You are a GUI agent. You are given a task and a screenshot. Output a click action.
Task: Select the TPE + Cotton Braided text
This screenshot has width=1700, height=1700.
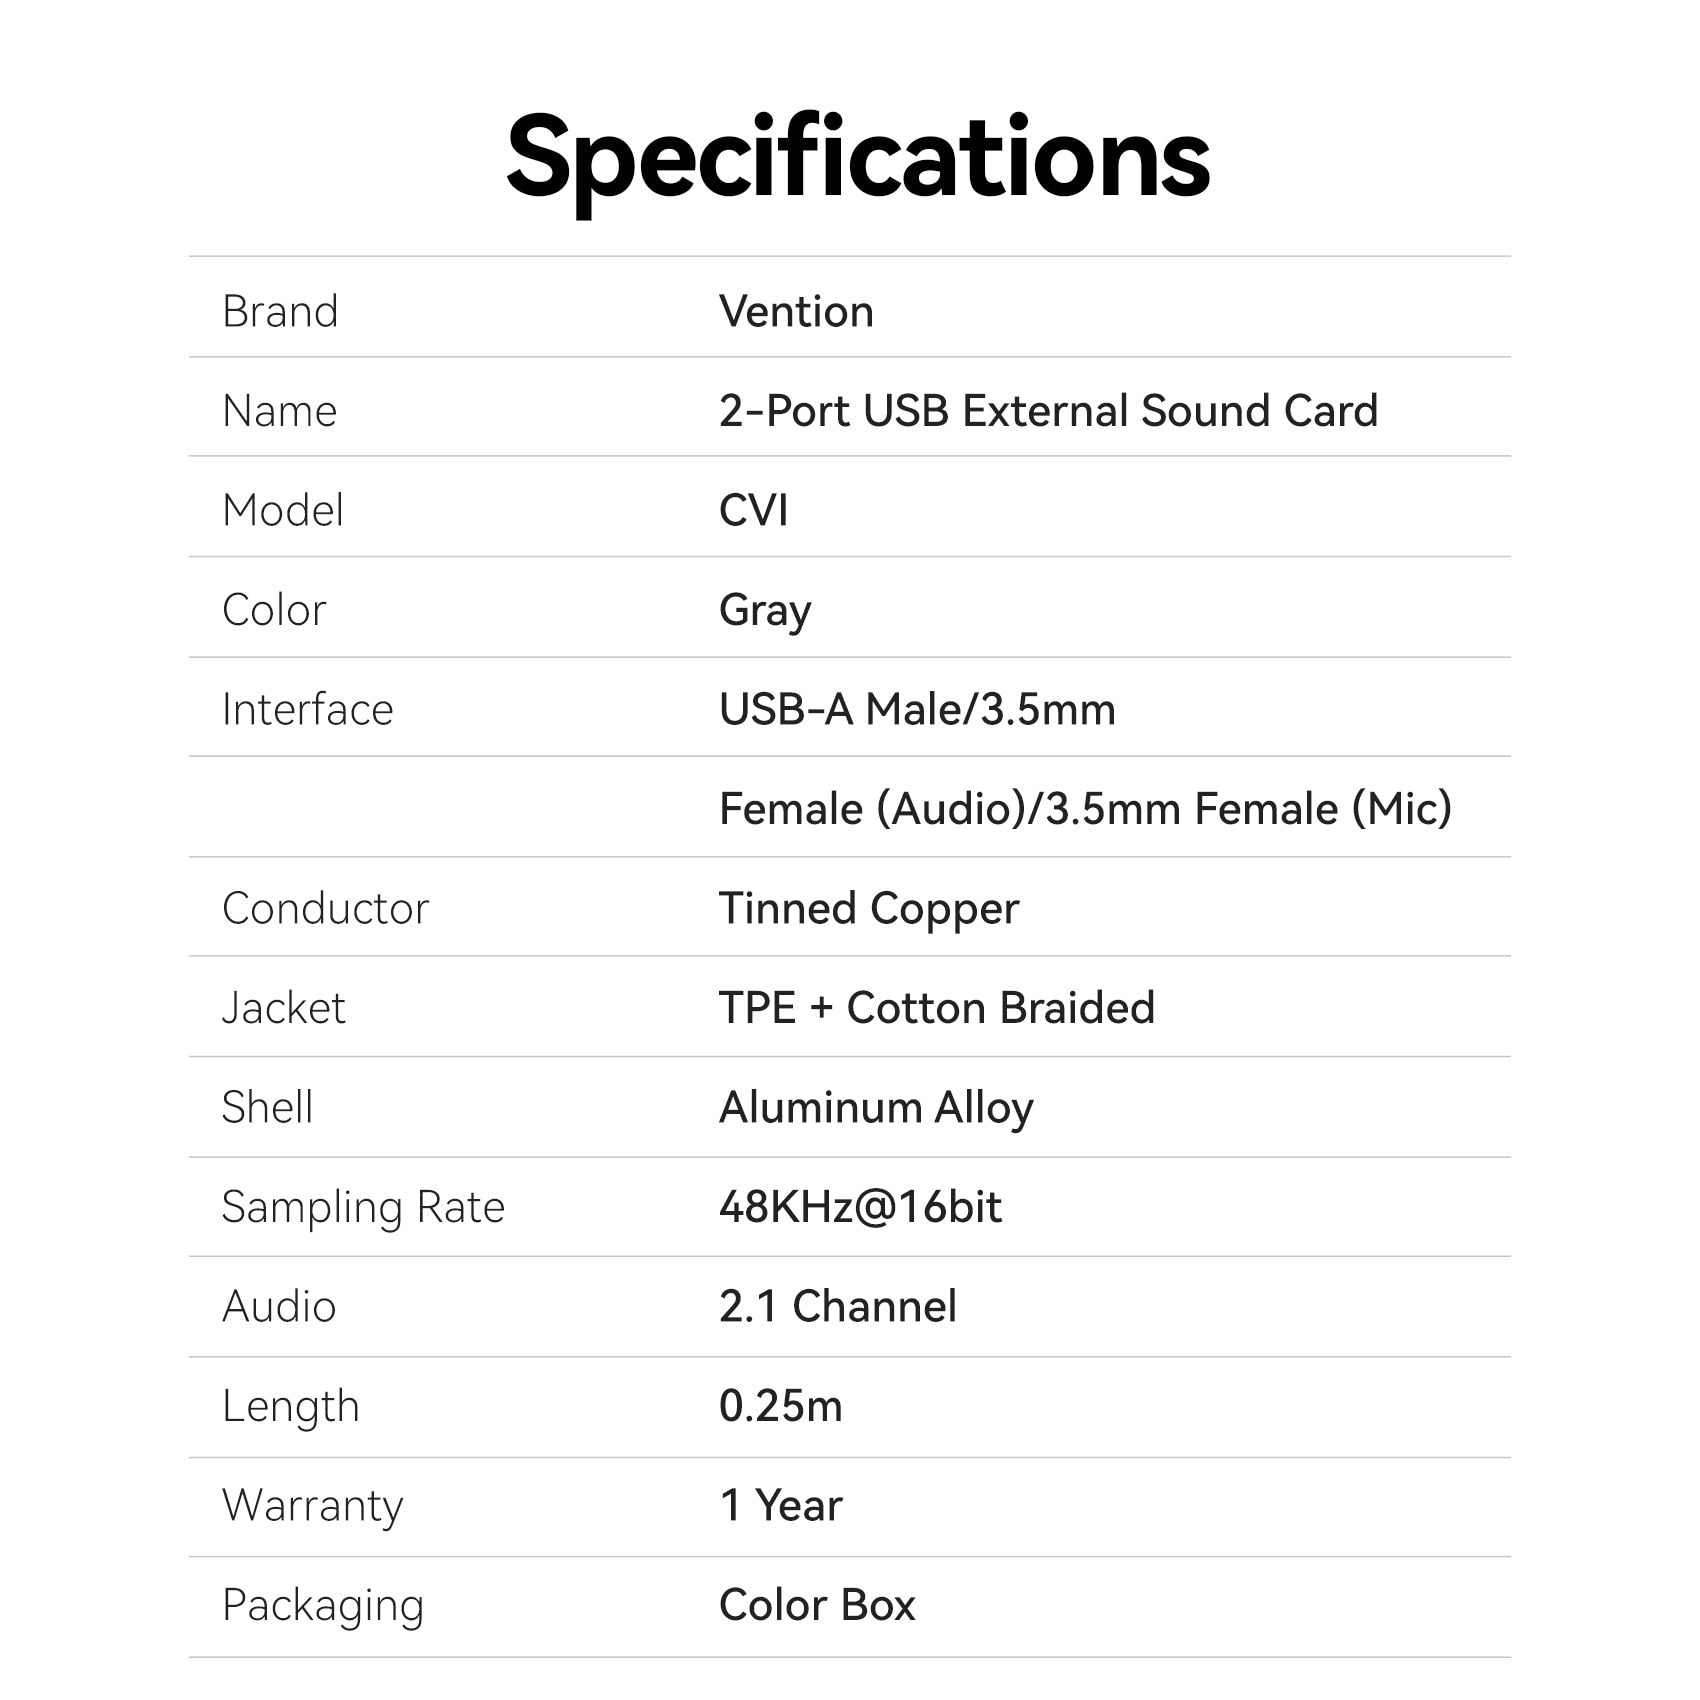pos(937,1007)
